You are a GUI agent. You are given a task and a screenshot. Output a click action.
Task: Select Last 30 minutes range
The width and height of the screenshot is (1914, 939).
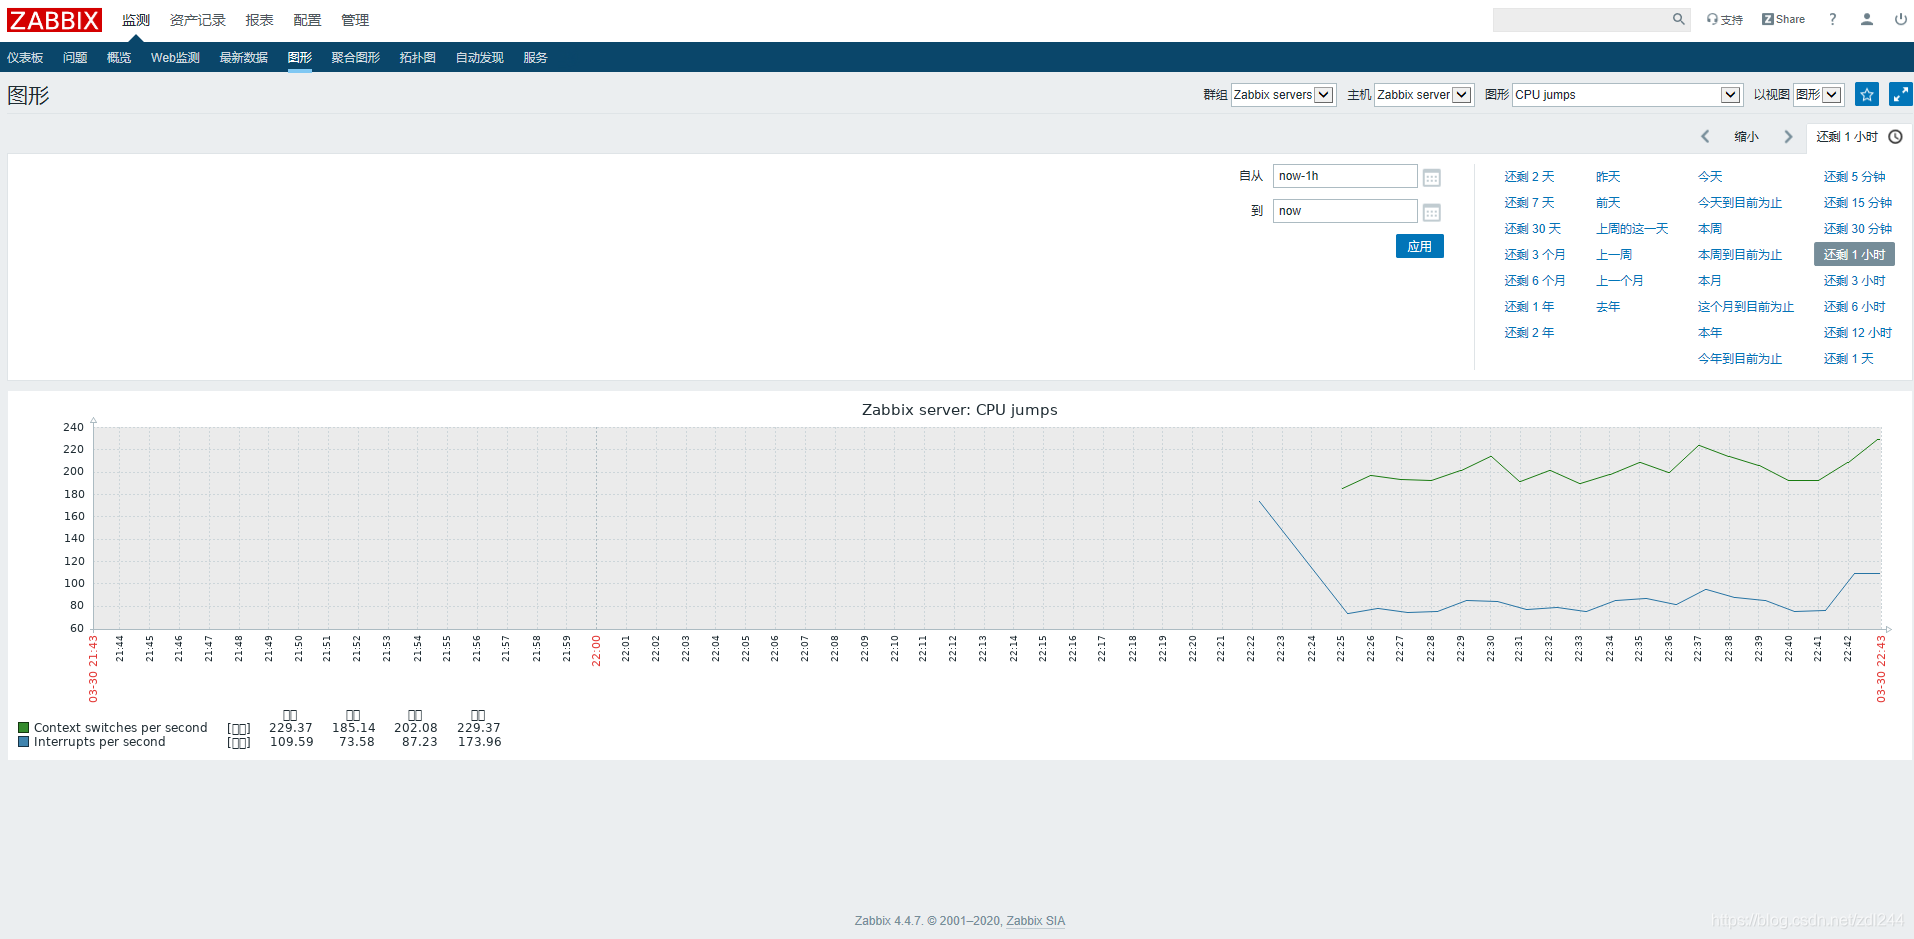(x=1858, y=229)
